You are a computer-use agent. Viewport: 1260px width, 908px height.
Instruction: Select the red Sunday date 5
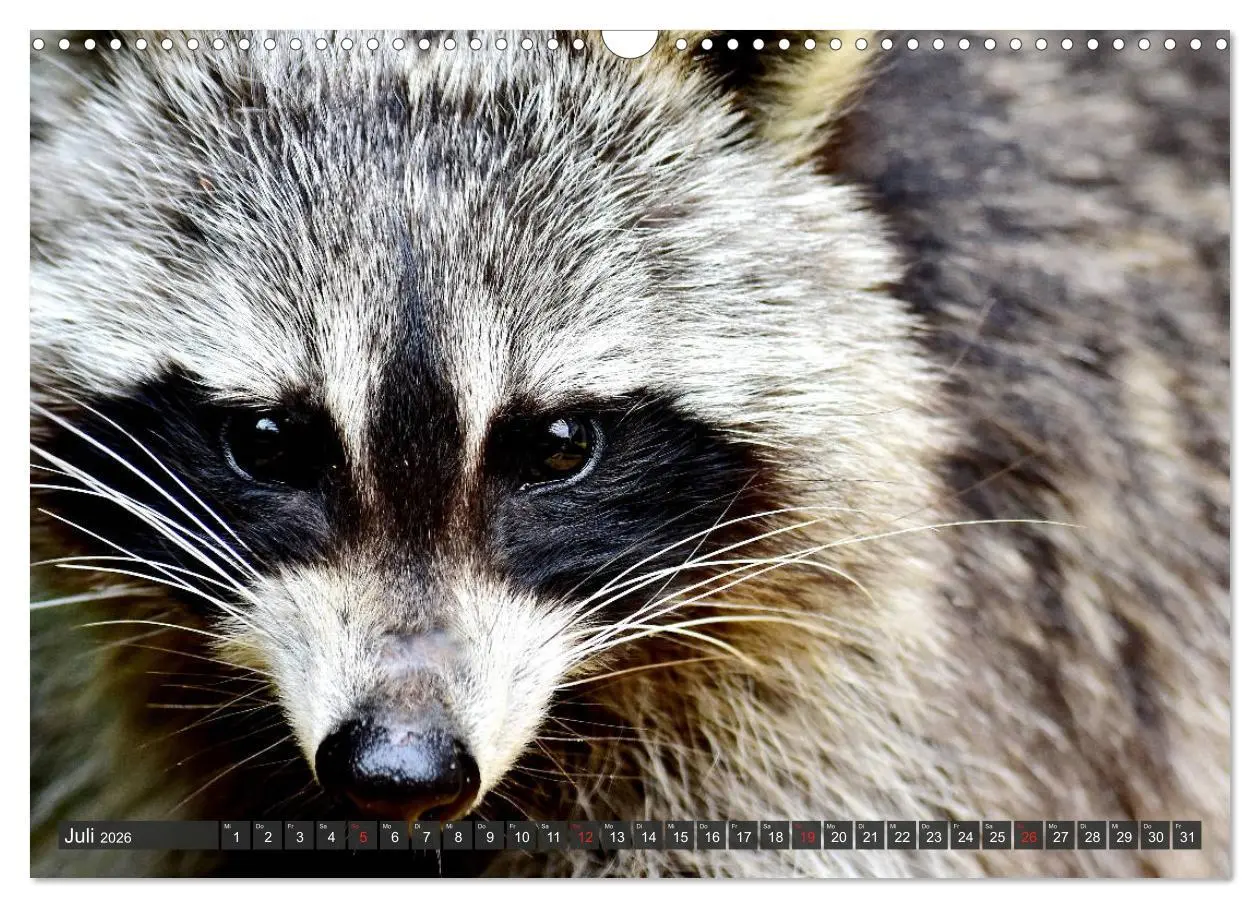362,838
